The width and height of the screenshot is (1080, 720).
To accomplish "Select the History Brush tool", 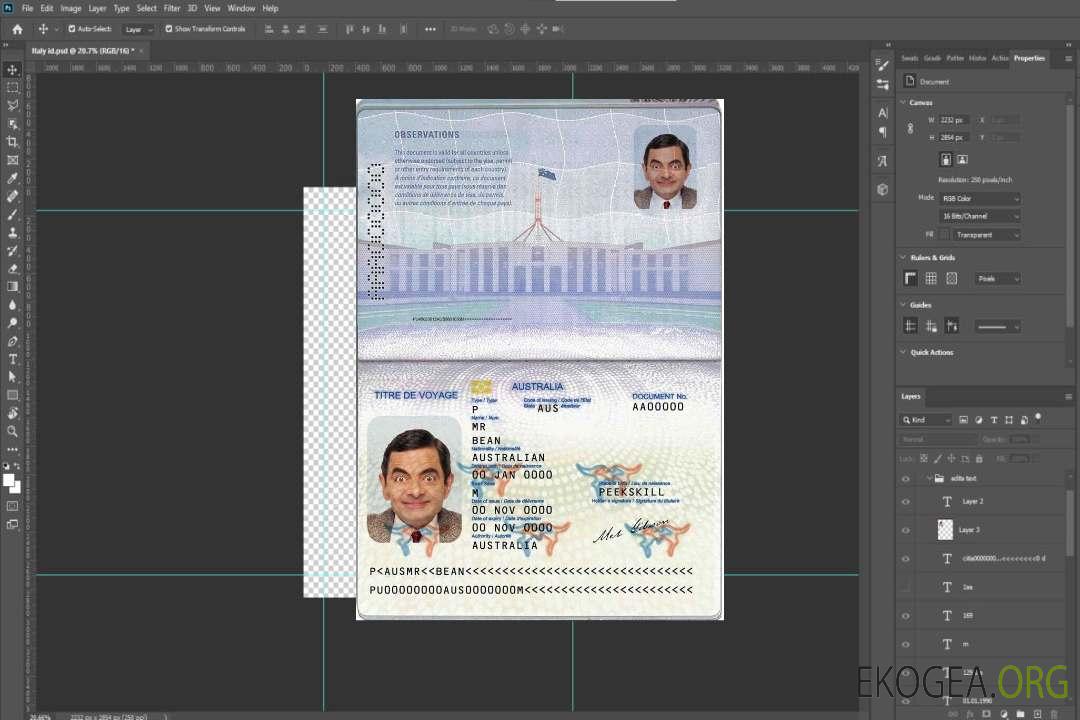I will (12, 251).
